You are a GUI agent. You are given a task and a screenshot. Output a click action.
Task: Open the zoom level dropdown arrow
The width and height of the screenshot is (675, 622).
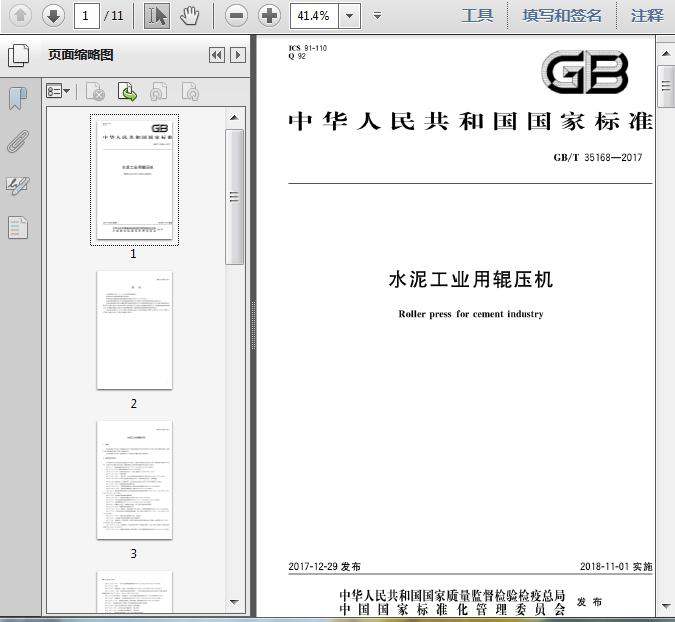(x=348, y=15)
